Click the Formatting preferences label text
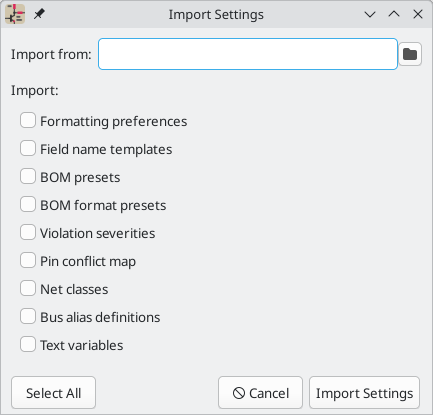Image resolution: width=433 pixels, height=415 pixels. coord(114,121)
